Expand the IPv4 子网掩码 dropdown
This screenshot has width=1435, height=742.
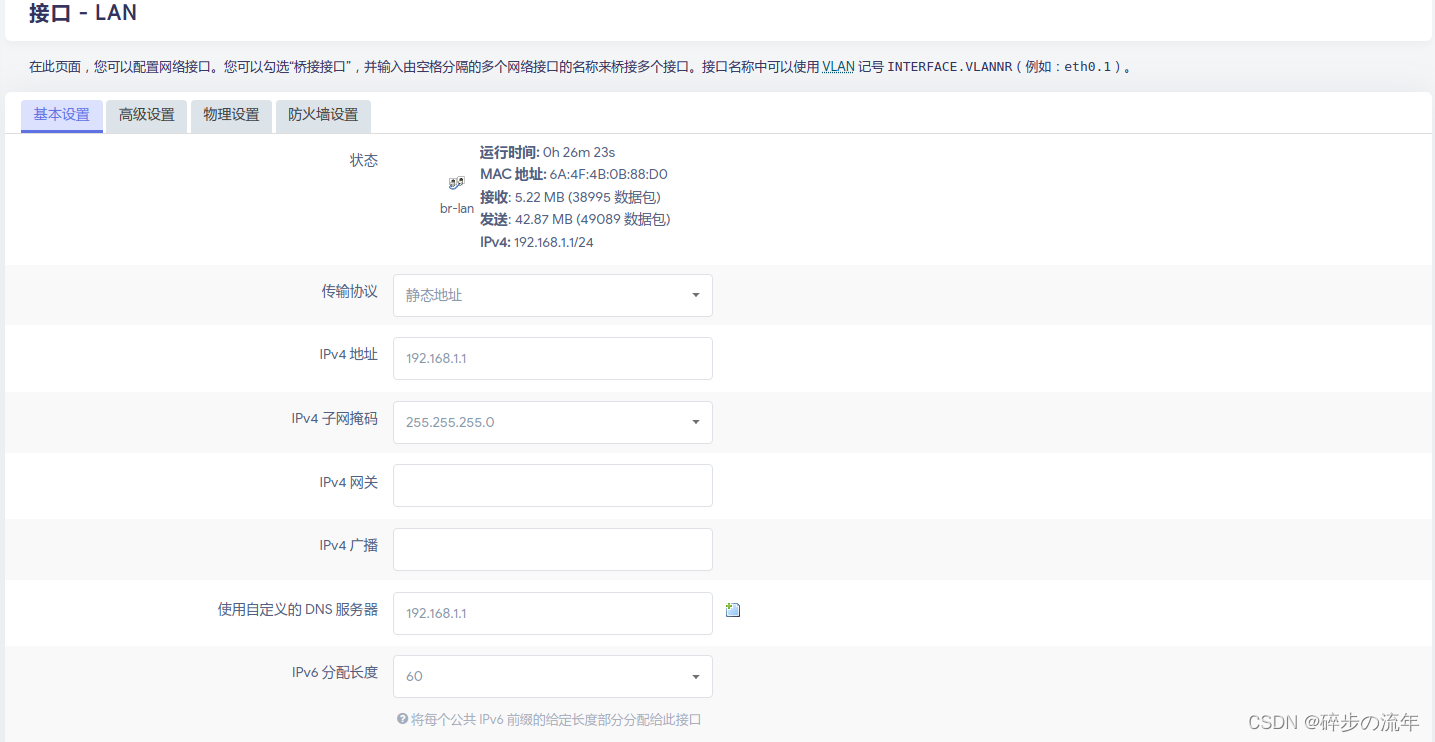(553, 422)
